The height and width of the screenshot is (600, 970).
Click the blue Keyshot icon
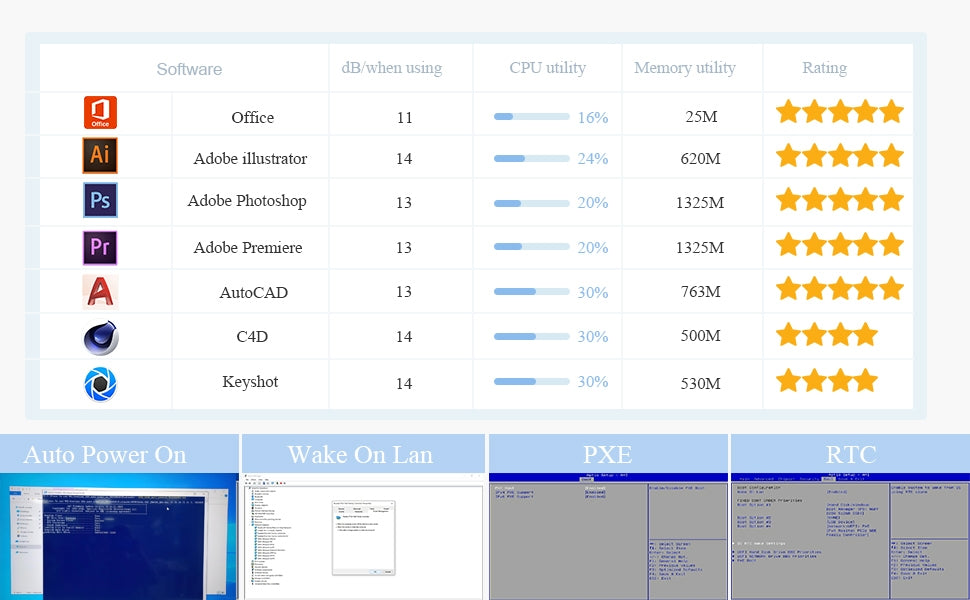100,384
